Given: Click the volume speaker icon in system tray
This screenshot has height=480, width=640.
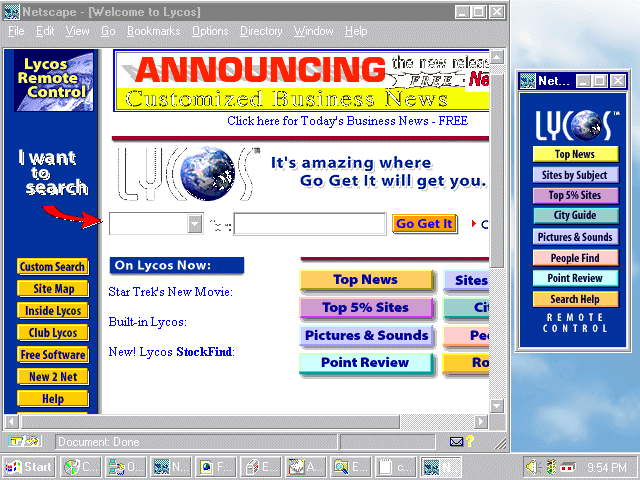Looking at the screenshot, I should coord(532,467).
